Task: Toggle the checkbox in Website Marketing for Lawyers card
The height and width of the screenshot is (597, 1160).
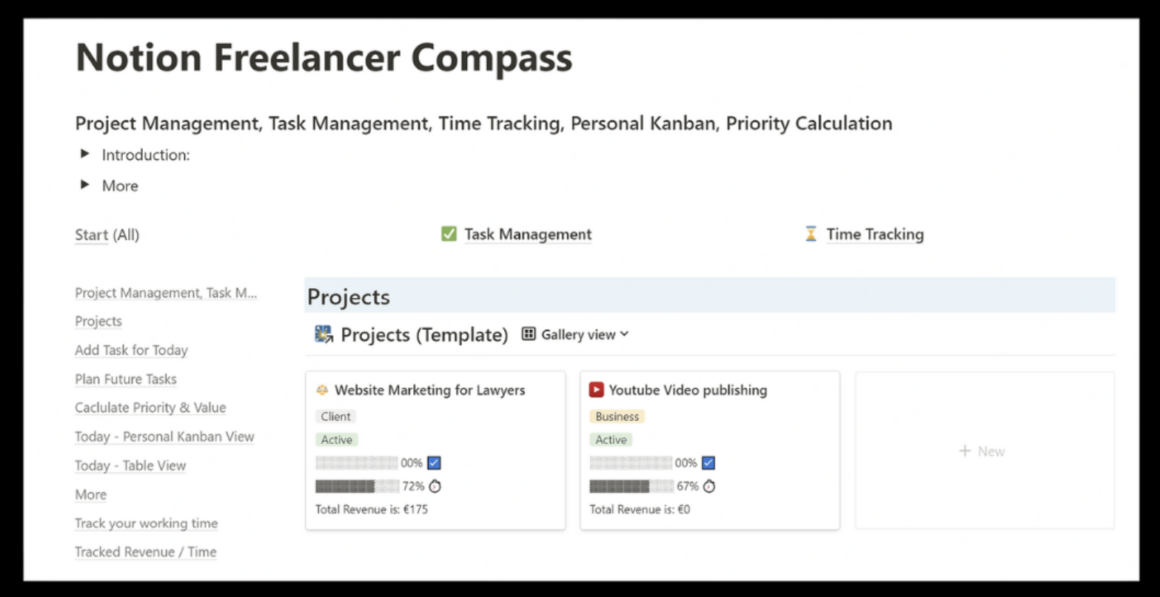Action: tap(434, 463)
